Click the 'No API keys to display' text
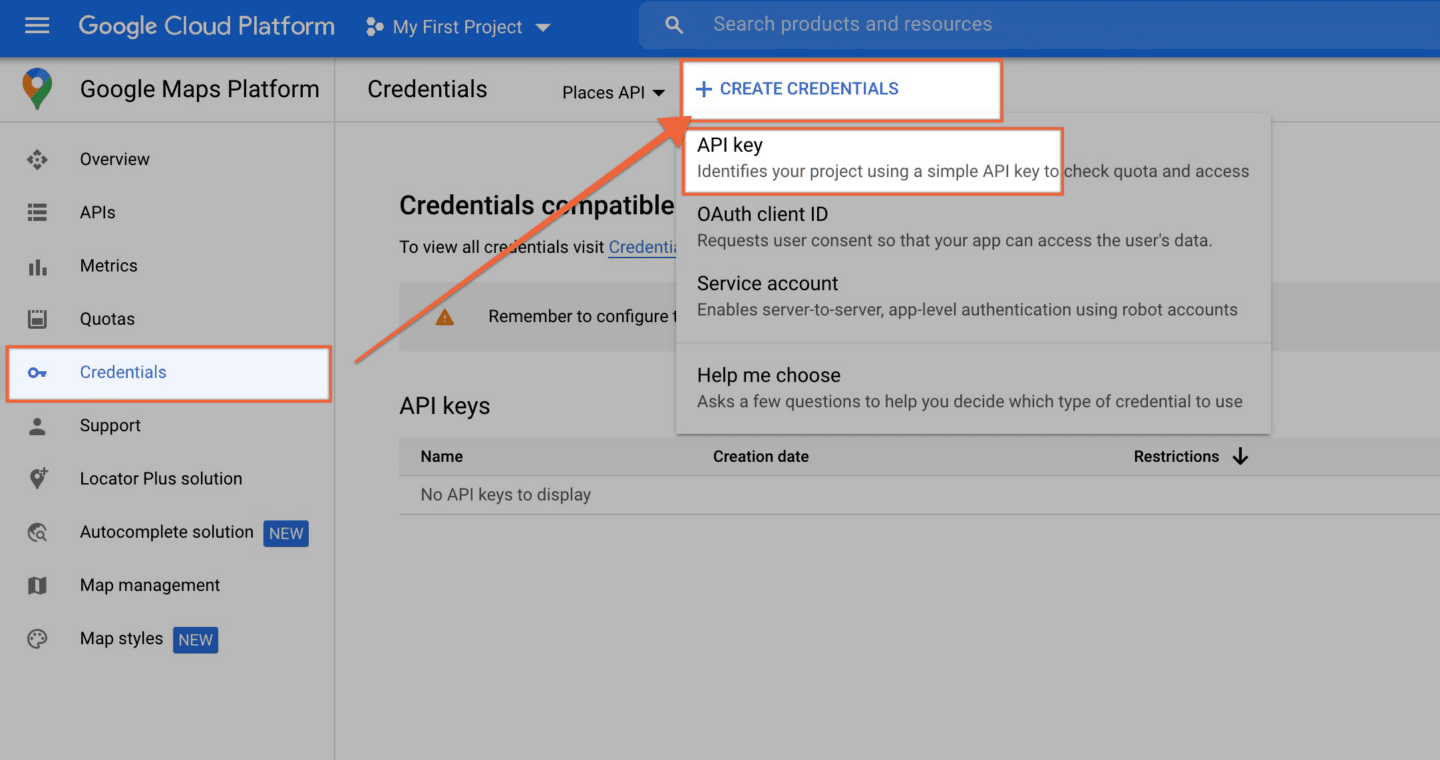Viewport: 1440px width, 760px height. click(x=506, y=494)
